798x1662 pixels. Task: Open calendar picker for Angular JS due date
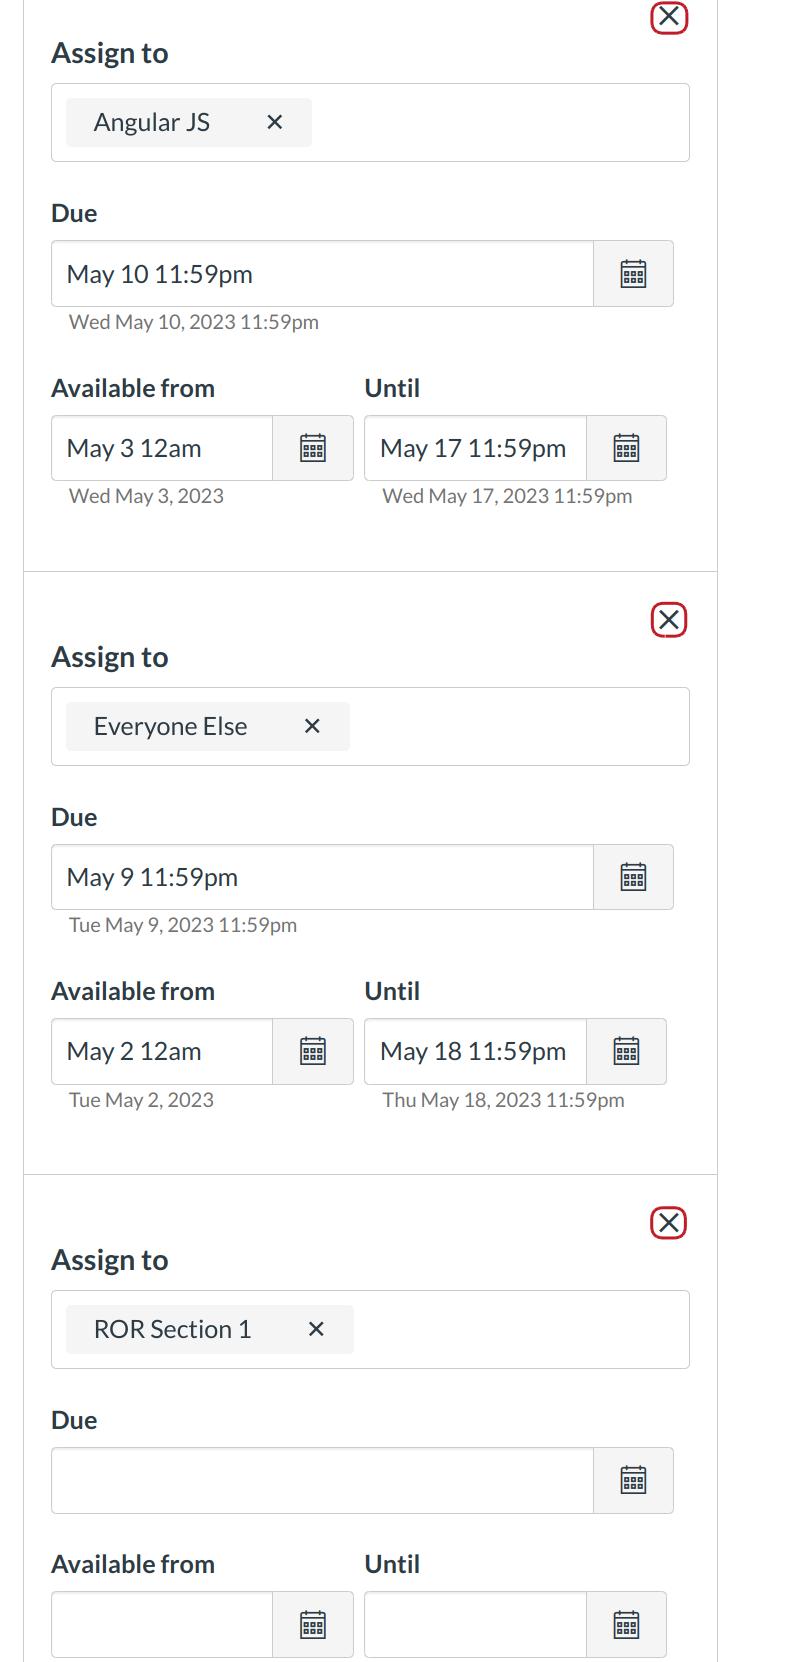coord(633,274)
